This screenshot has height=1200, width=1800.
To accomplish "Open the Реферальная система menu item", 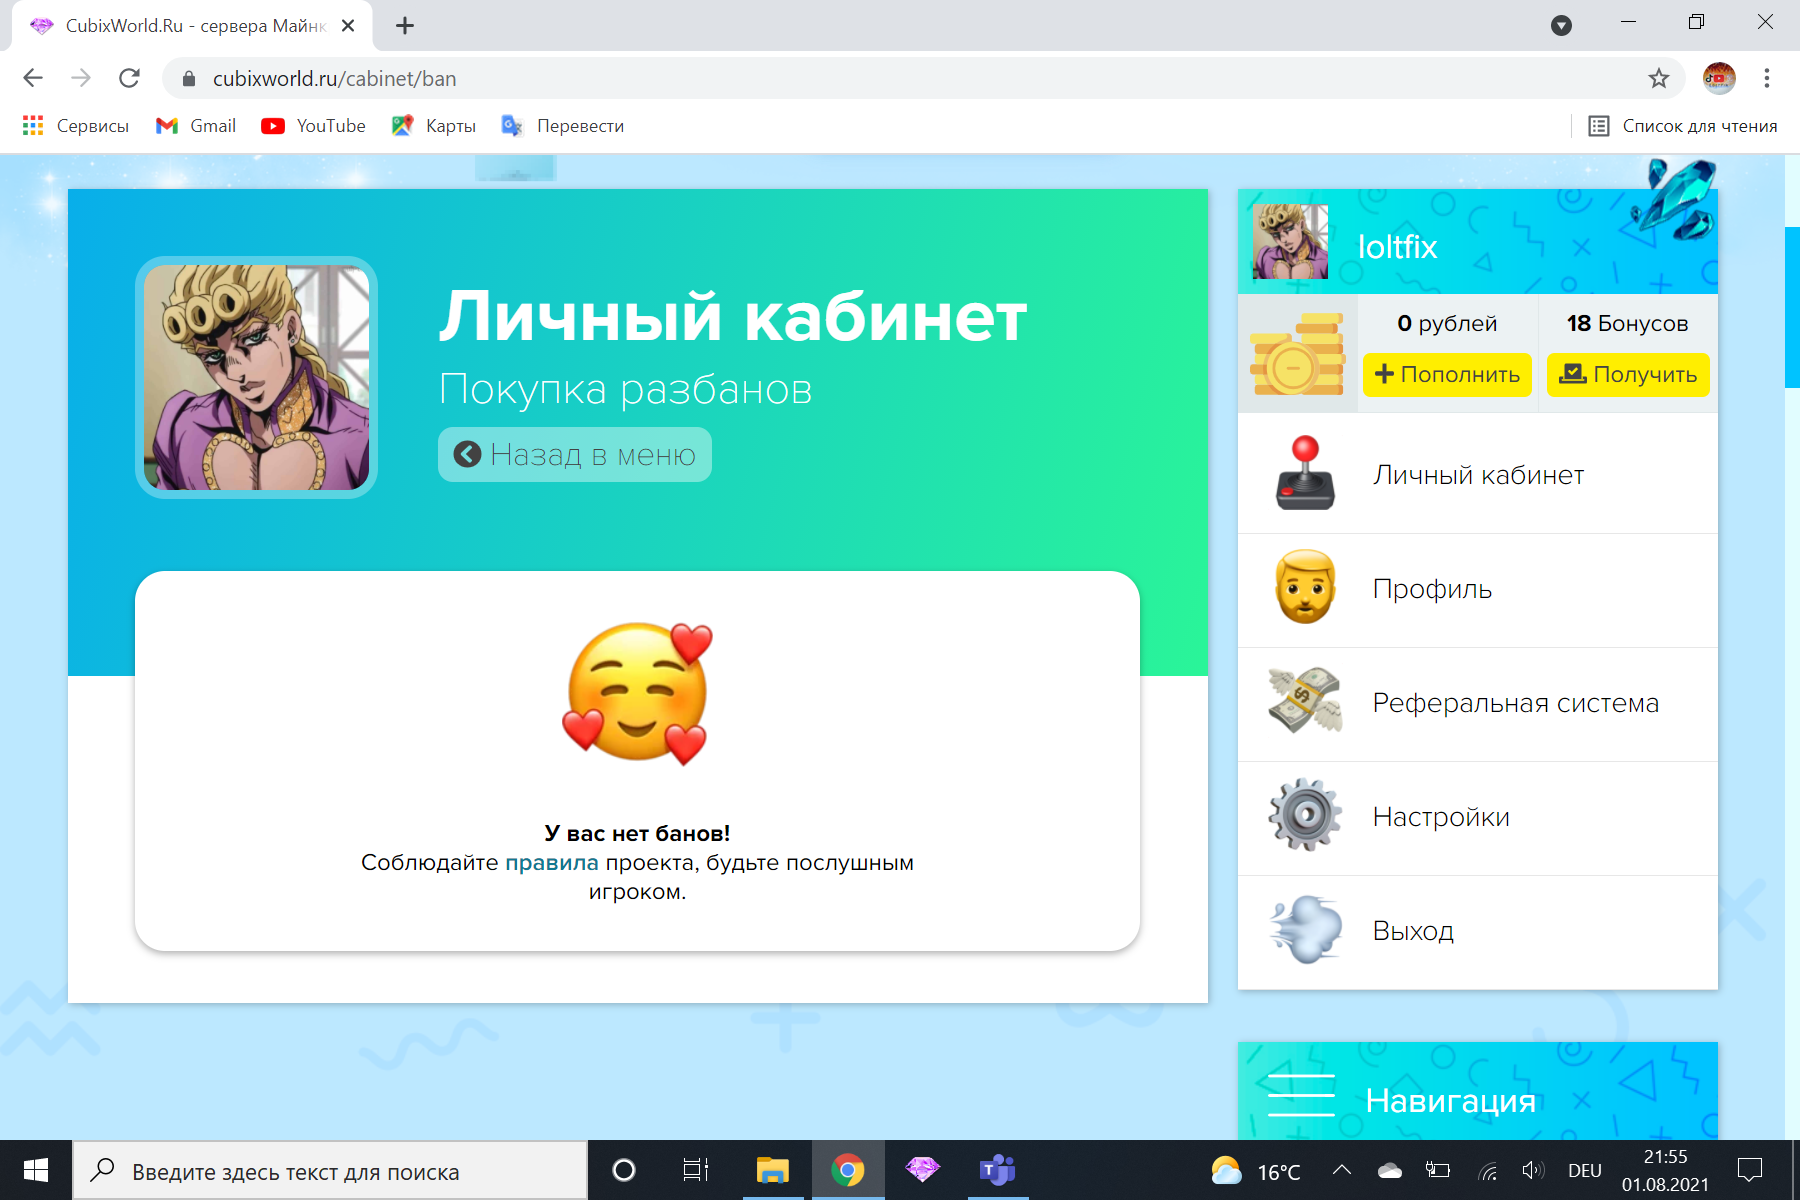I will [1515, 703].
